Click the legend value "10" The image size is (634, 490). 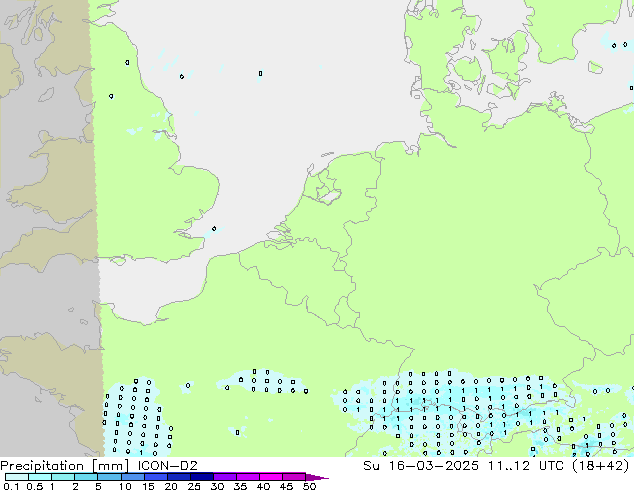(125, 486)
